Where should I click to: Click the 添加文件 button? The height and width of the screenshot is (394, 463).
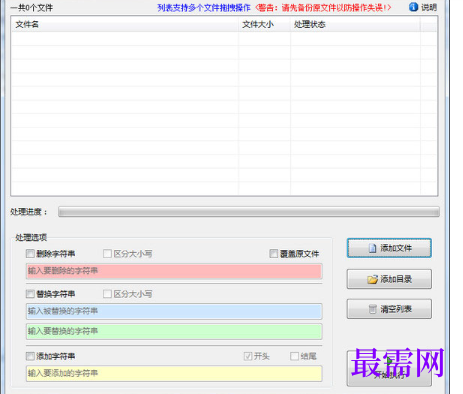pyautogui.click(x=389, y=248)
